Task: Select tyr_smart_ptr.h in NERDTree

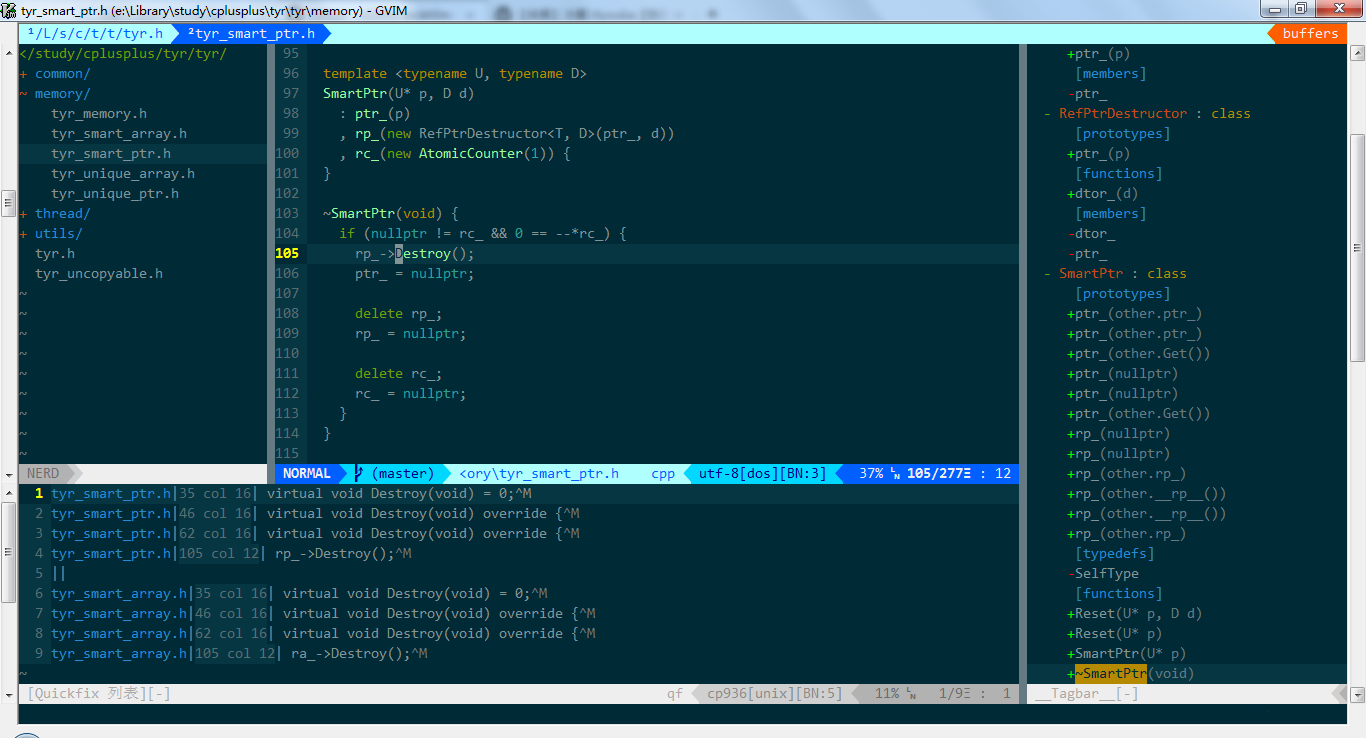Action: [x=111, y=153]
